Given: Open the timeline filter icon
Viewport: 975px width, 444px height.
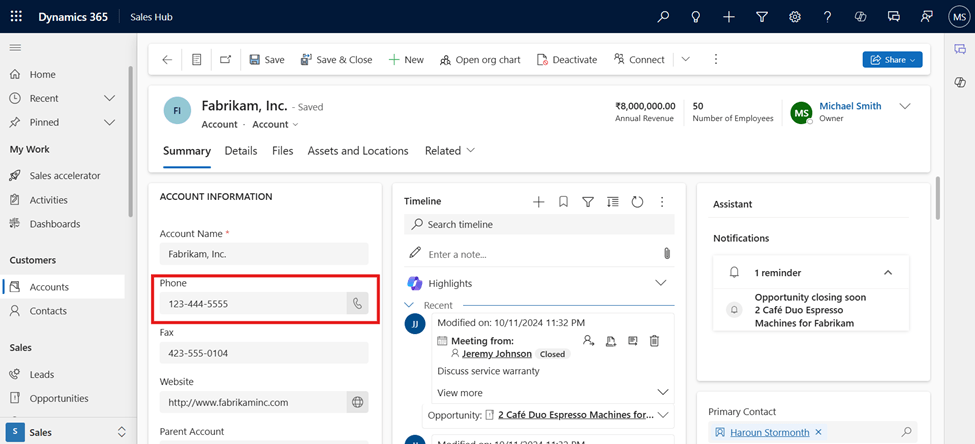Looking at the screenshot, I should [x=588, y=202].
